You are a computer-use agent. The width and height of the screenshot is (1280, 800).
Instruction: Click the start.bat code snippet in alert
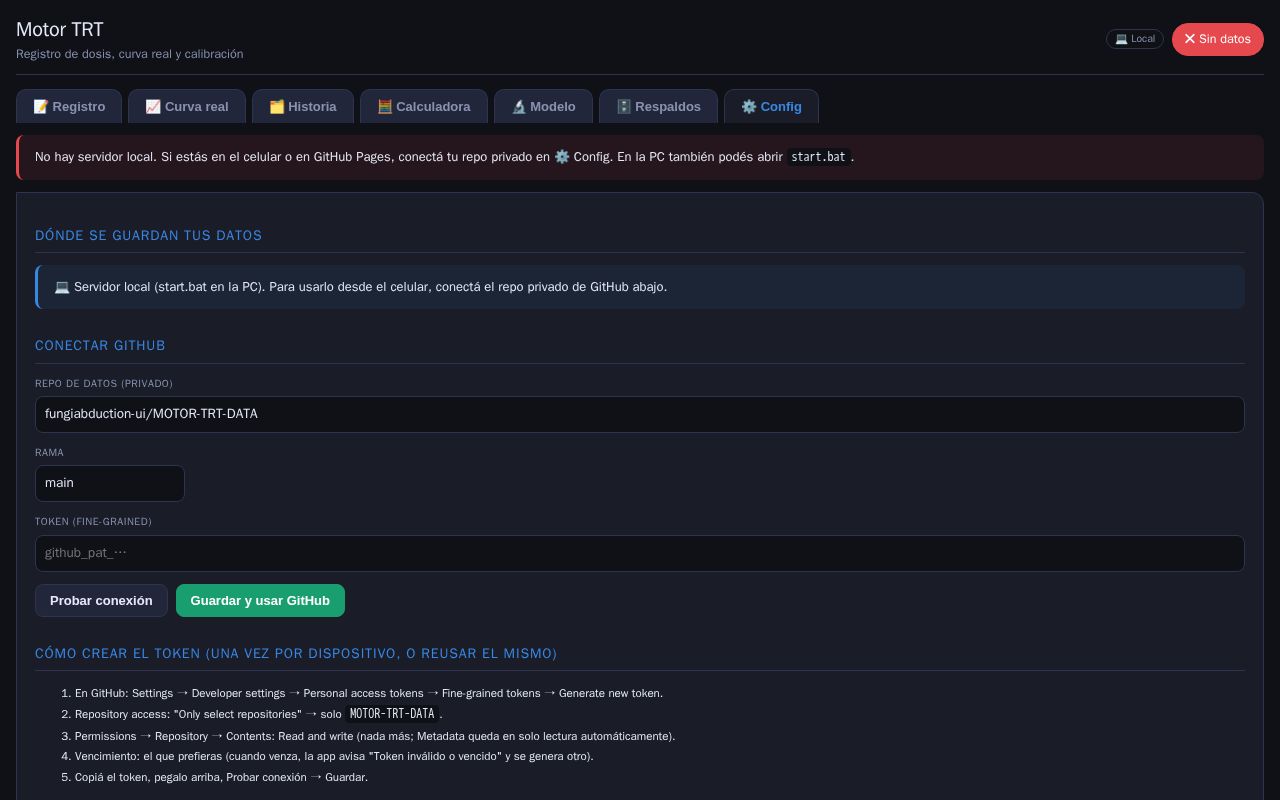tap(819, 157)
